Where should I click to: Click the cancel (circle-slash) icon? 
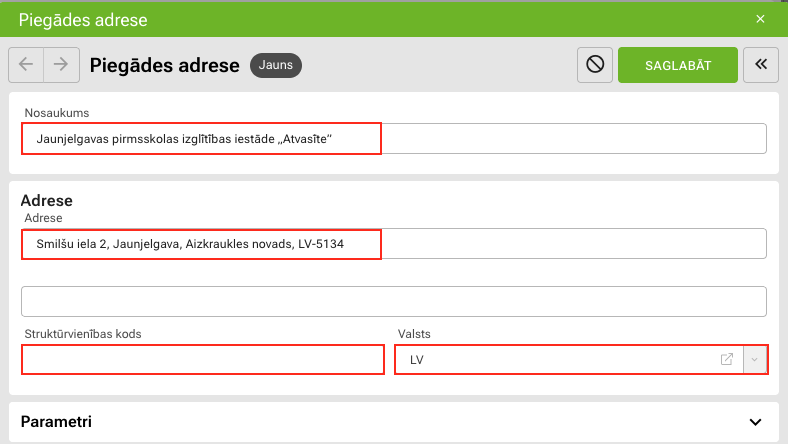pyautogui.click(x=595, y=65)
